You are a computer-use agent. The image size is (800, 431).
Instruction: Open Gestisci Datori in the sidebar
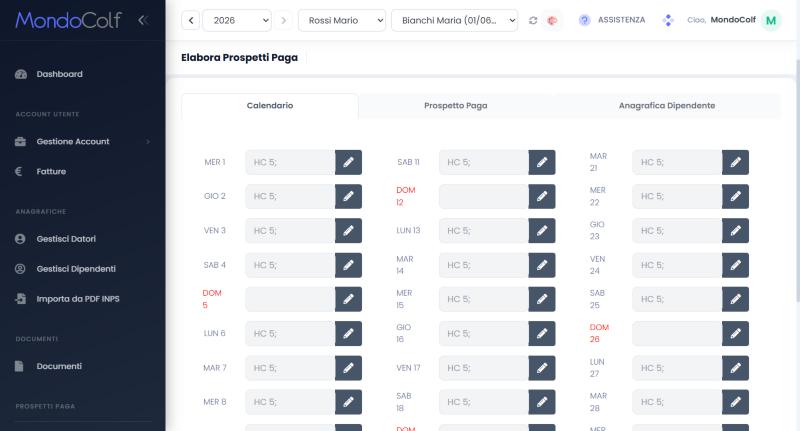(x=66, y=239)
